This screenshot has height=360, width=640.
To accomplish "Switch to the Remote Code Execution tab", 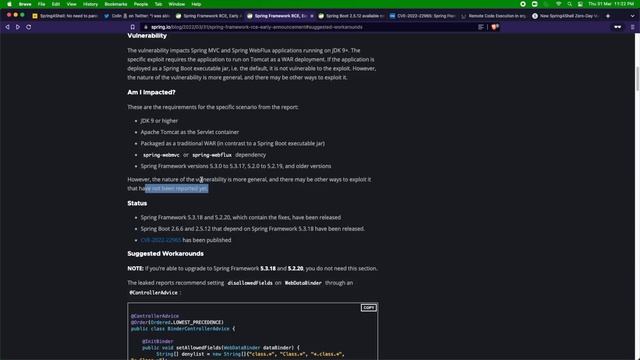I will pyautogui.click(x=494, y=16).
